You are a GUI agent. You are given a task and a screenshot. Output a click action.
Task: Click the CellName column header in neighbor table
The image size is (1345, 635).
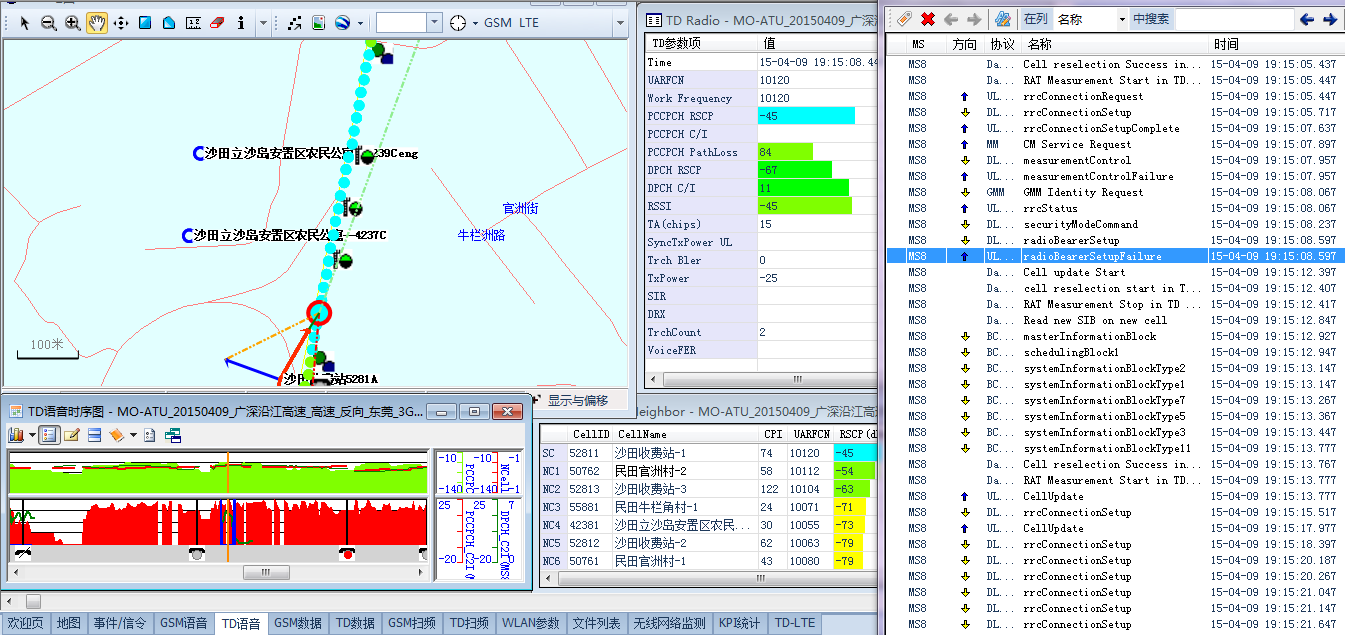(686, 435)
